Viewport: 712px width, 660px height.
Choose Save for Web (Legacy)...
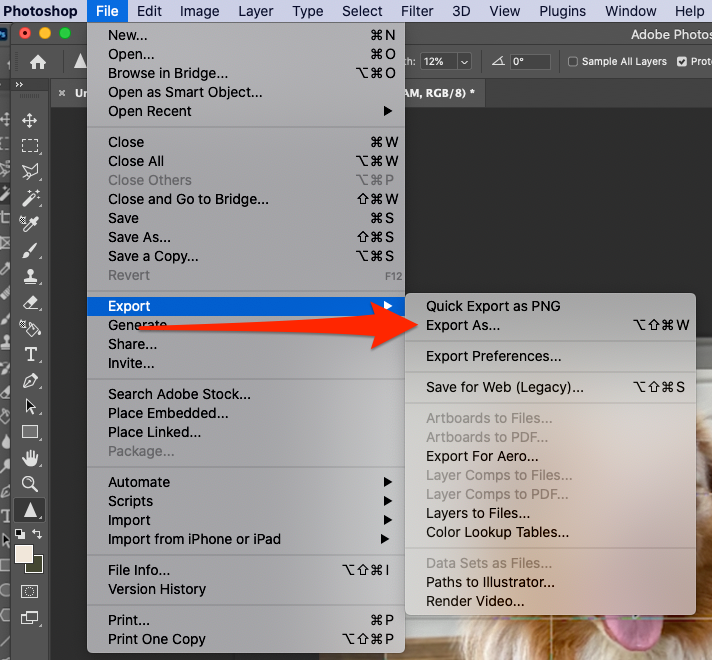[x=550, y=387]
